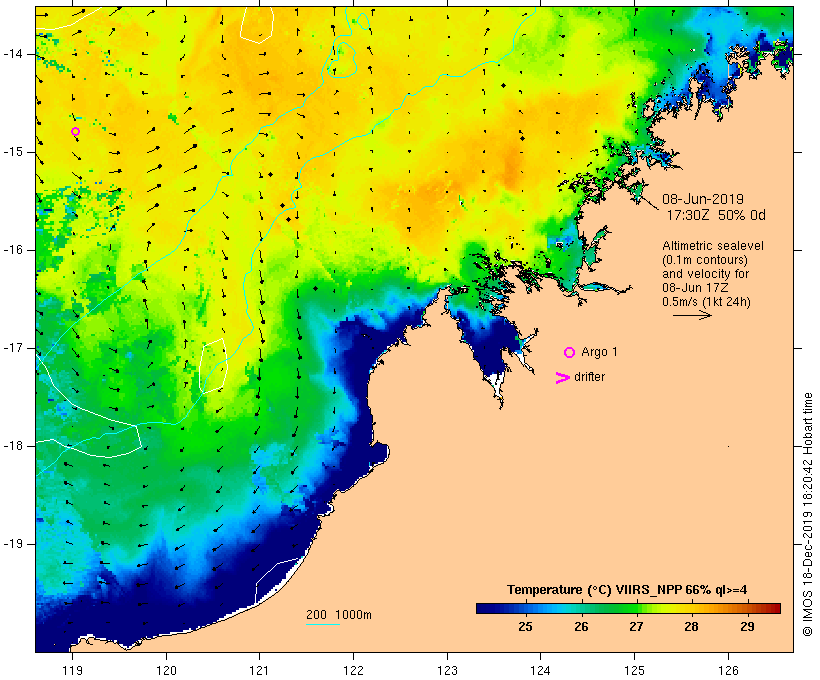
Task: Click the longitude axis label 119
Action: coord(72,670)
